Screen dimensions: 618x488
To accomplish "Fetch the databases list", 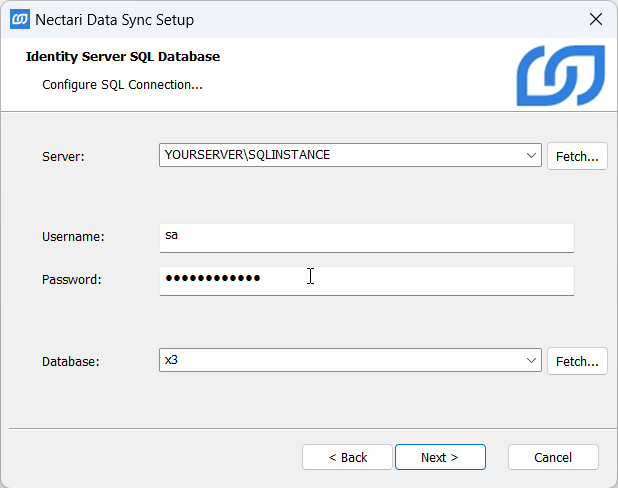I will tap(577, 361).
